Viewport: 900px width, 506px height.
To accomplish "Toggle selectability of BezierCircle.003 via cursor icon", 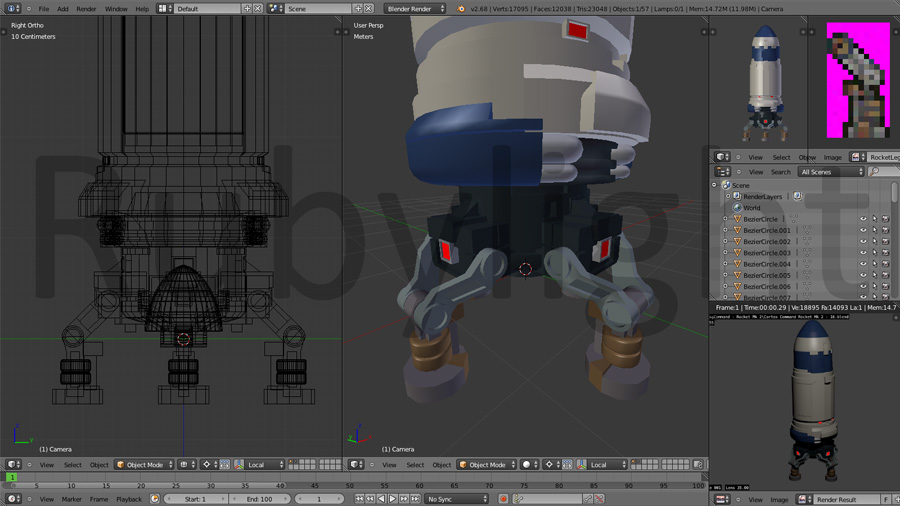I will 874,253.
